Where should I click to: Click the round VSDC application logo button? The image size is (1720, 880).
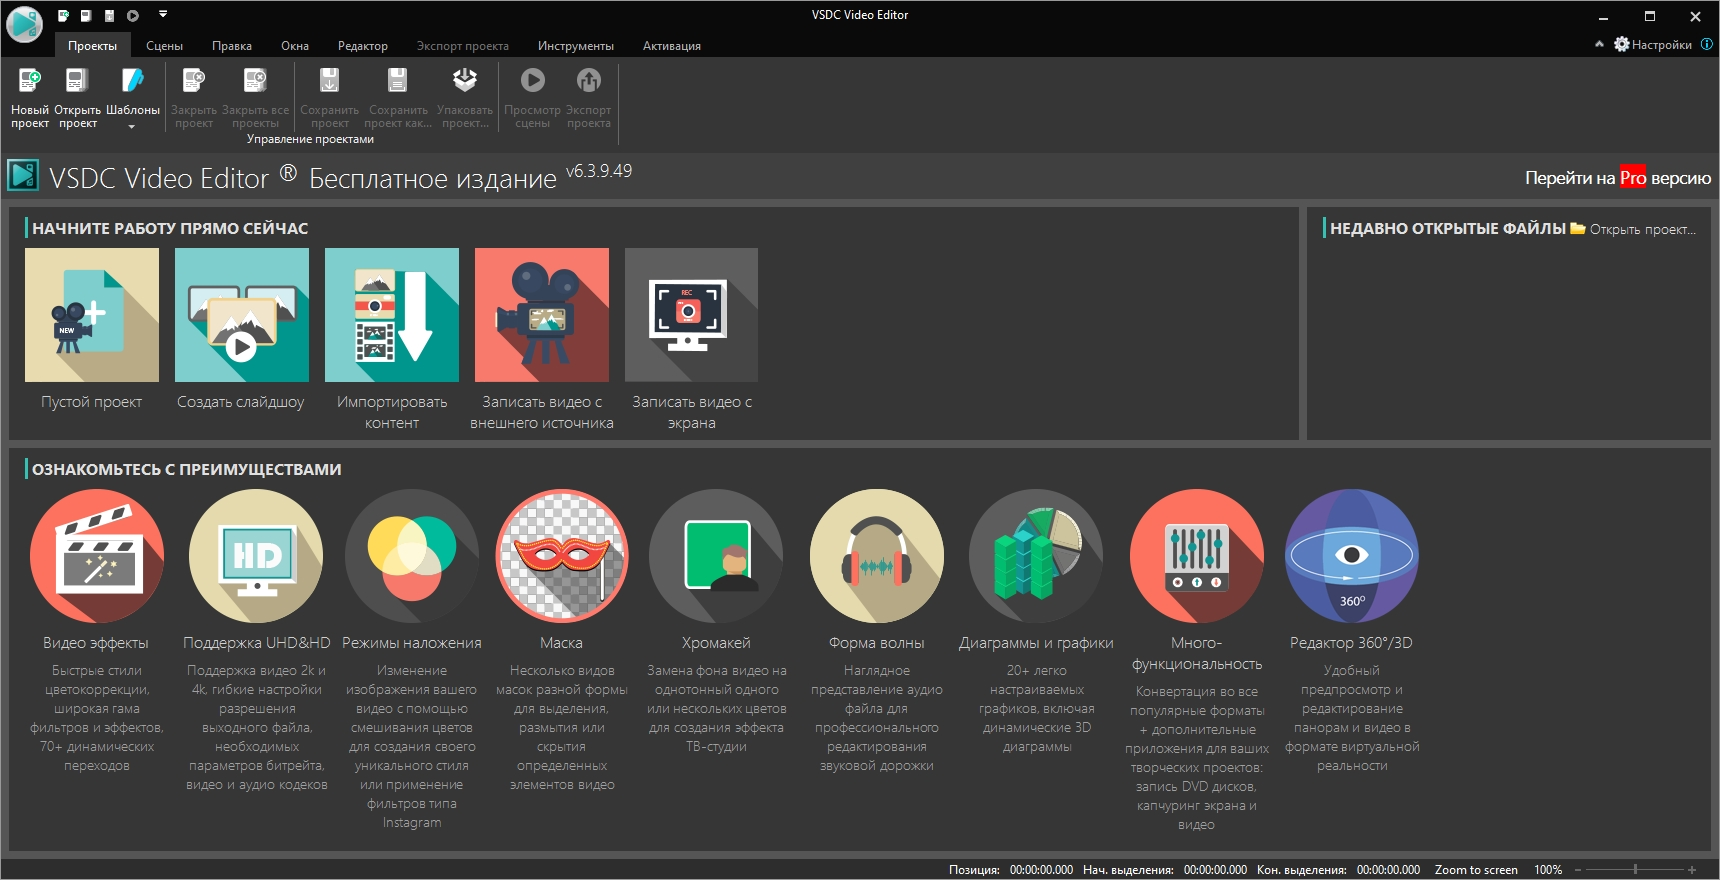[24, 25]
